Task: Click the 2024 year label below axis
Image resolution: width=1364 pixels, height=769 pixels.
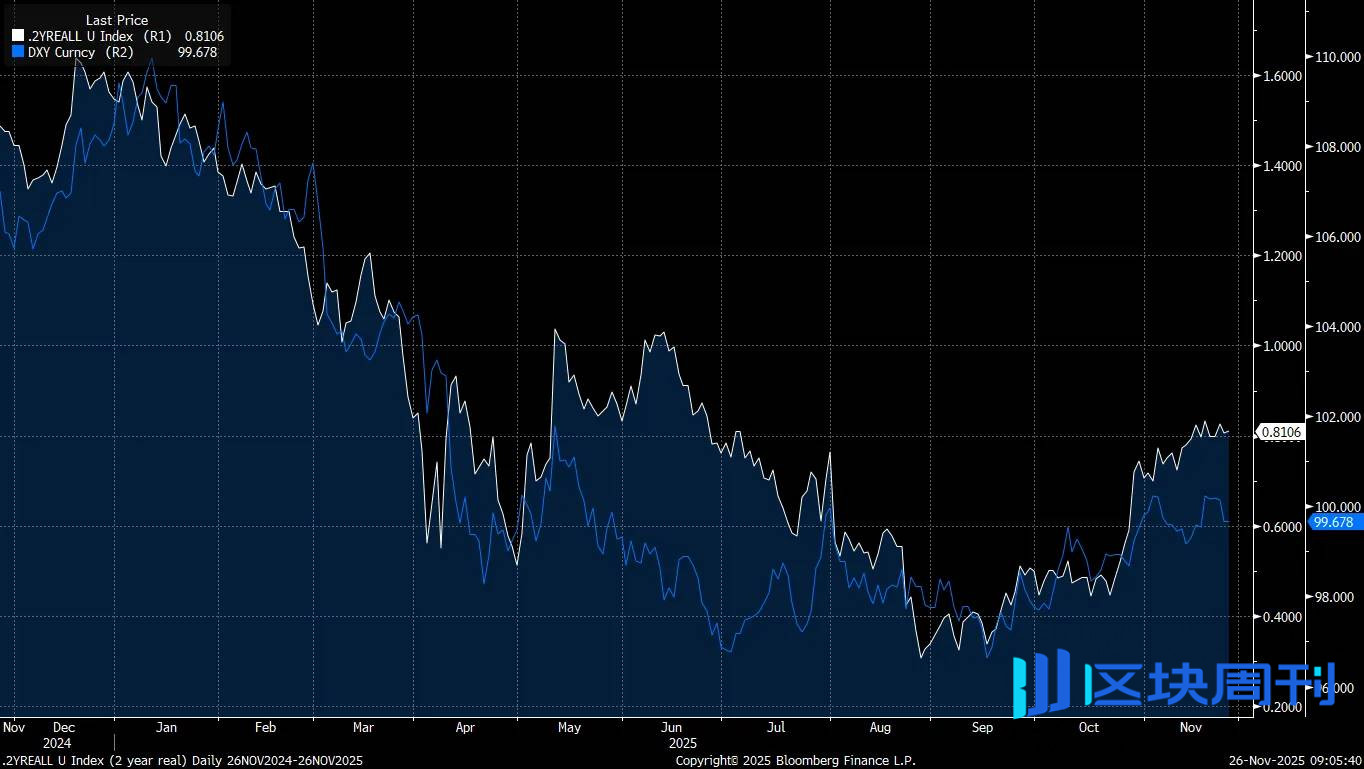Action: tap(57, 743)
